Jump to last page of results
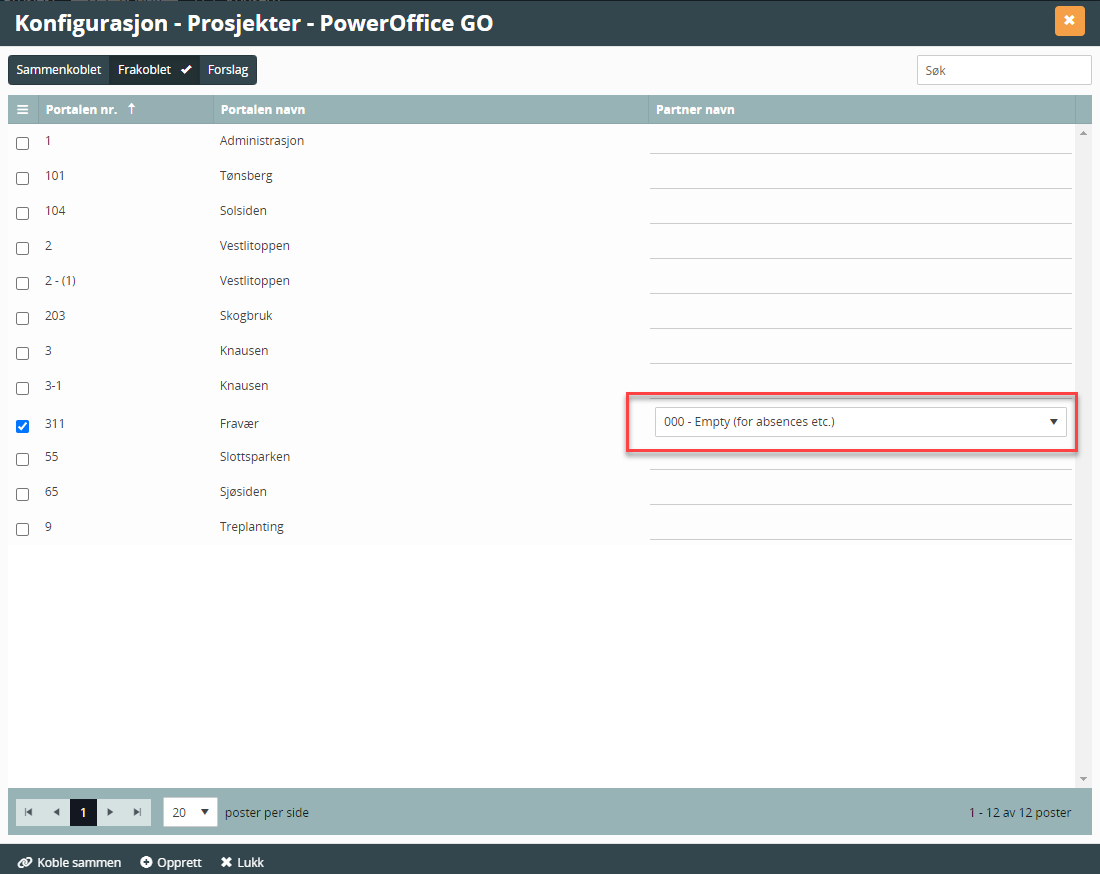 (137, 813)
